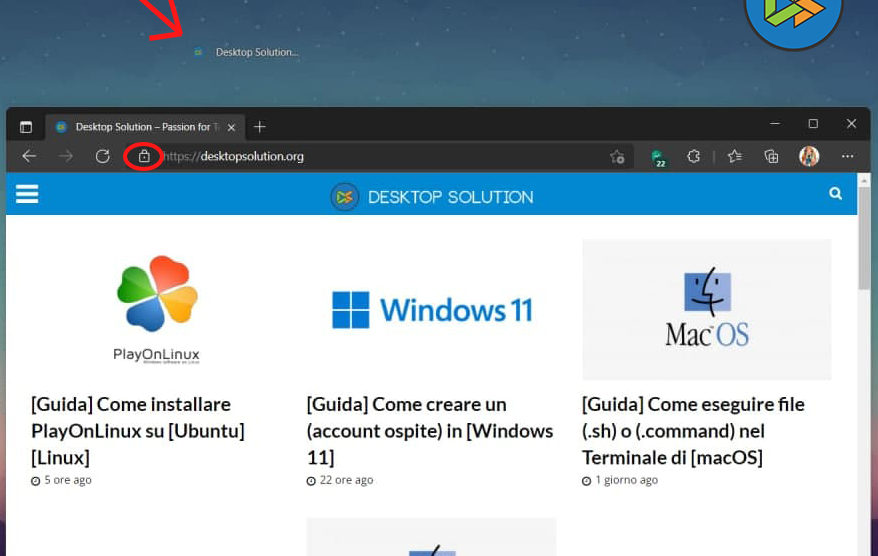This screenshot has height=556, width=878.
Task: Open the PlayOnLinux article thumbnail
Action: [x=156, y=310]
